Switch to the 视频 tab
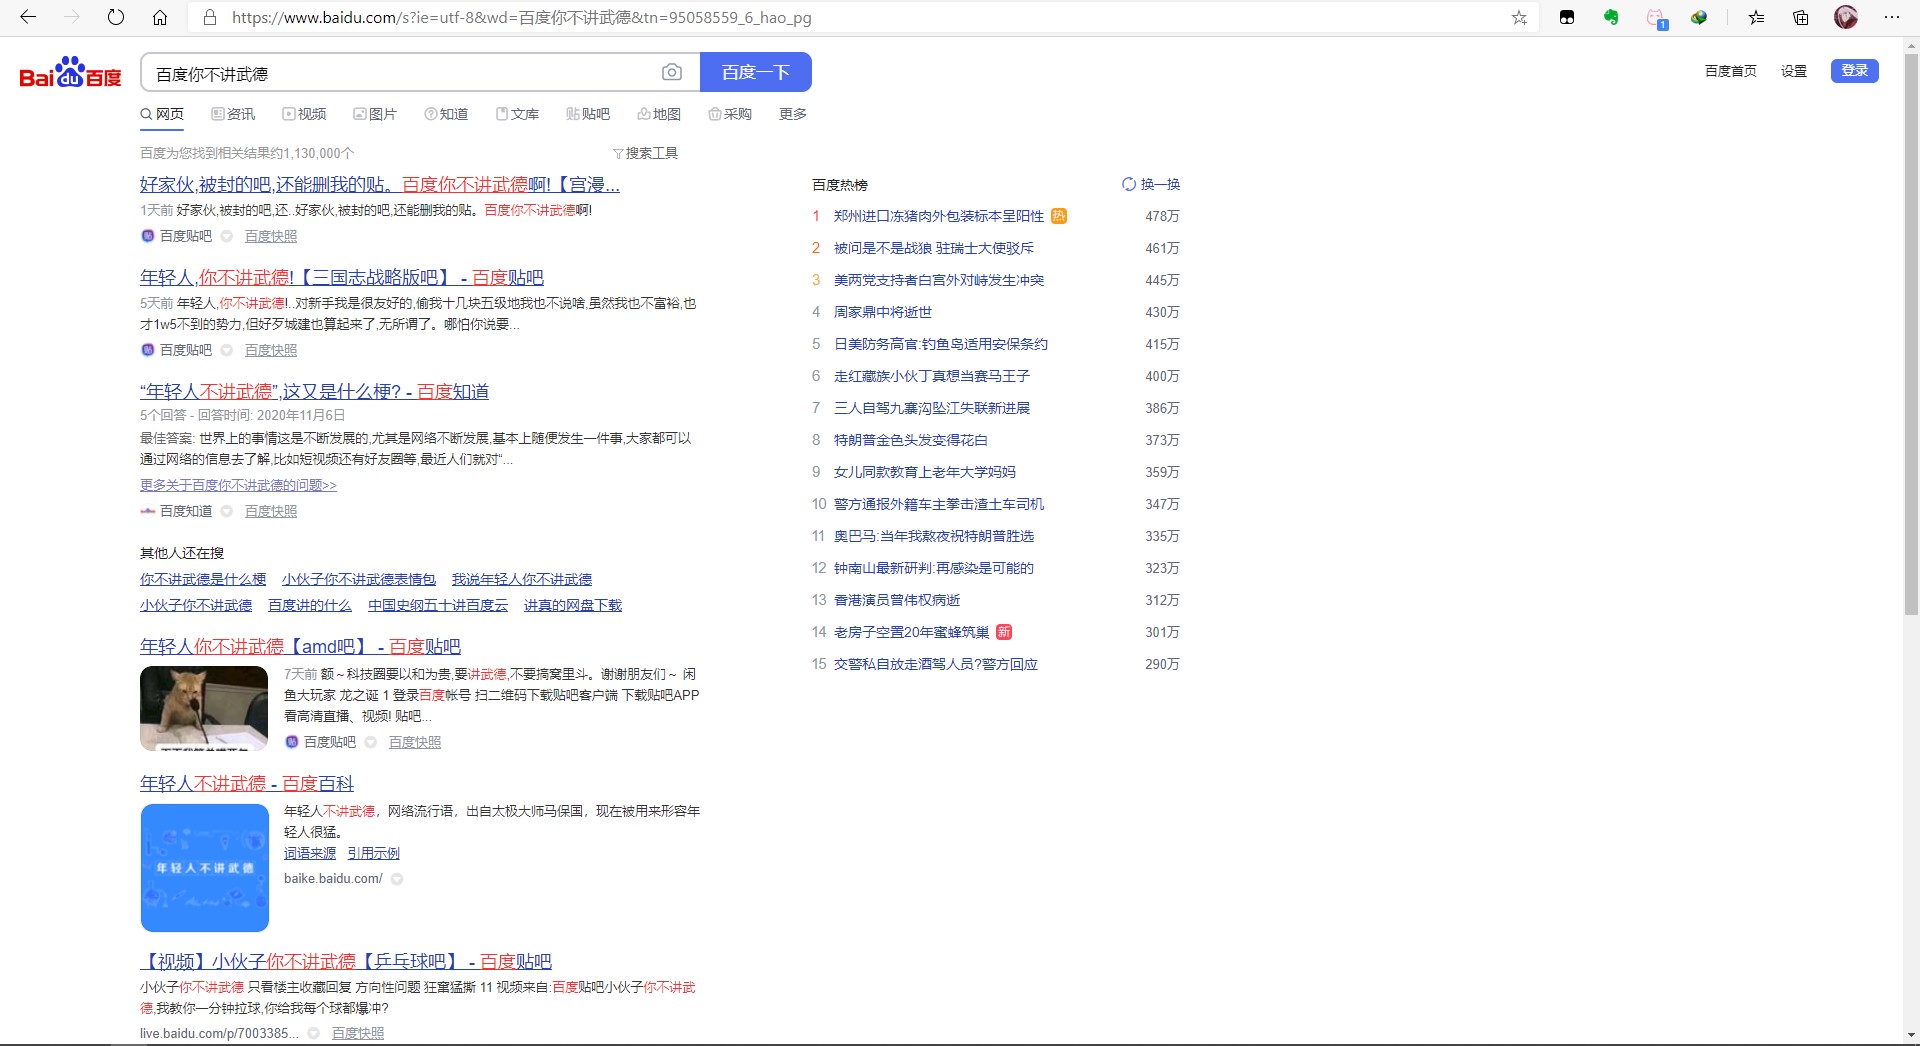 [304, 114]
